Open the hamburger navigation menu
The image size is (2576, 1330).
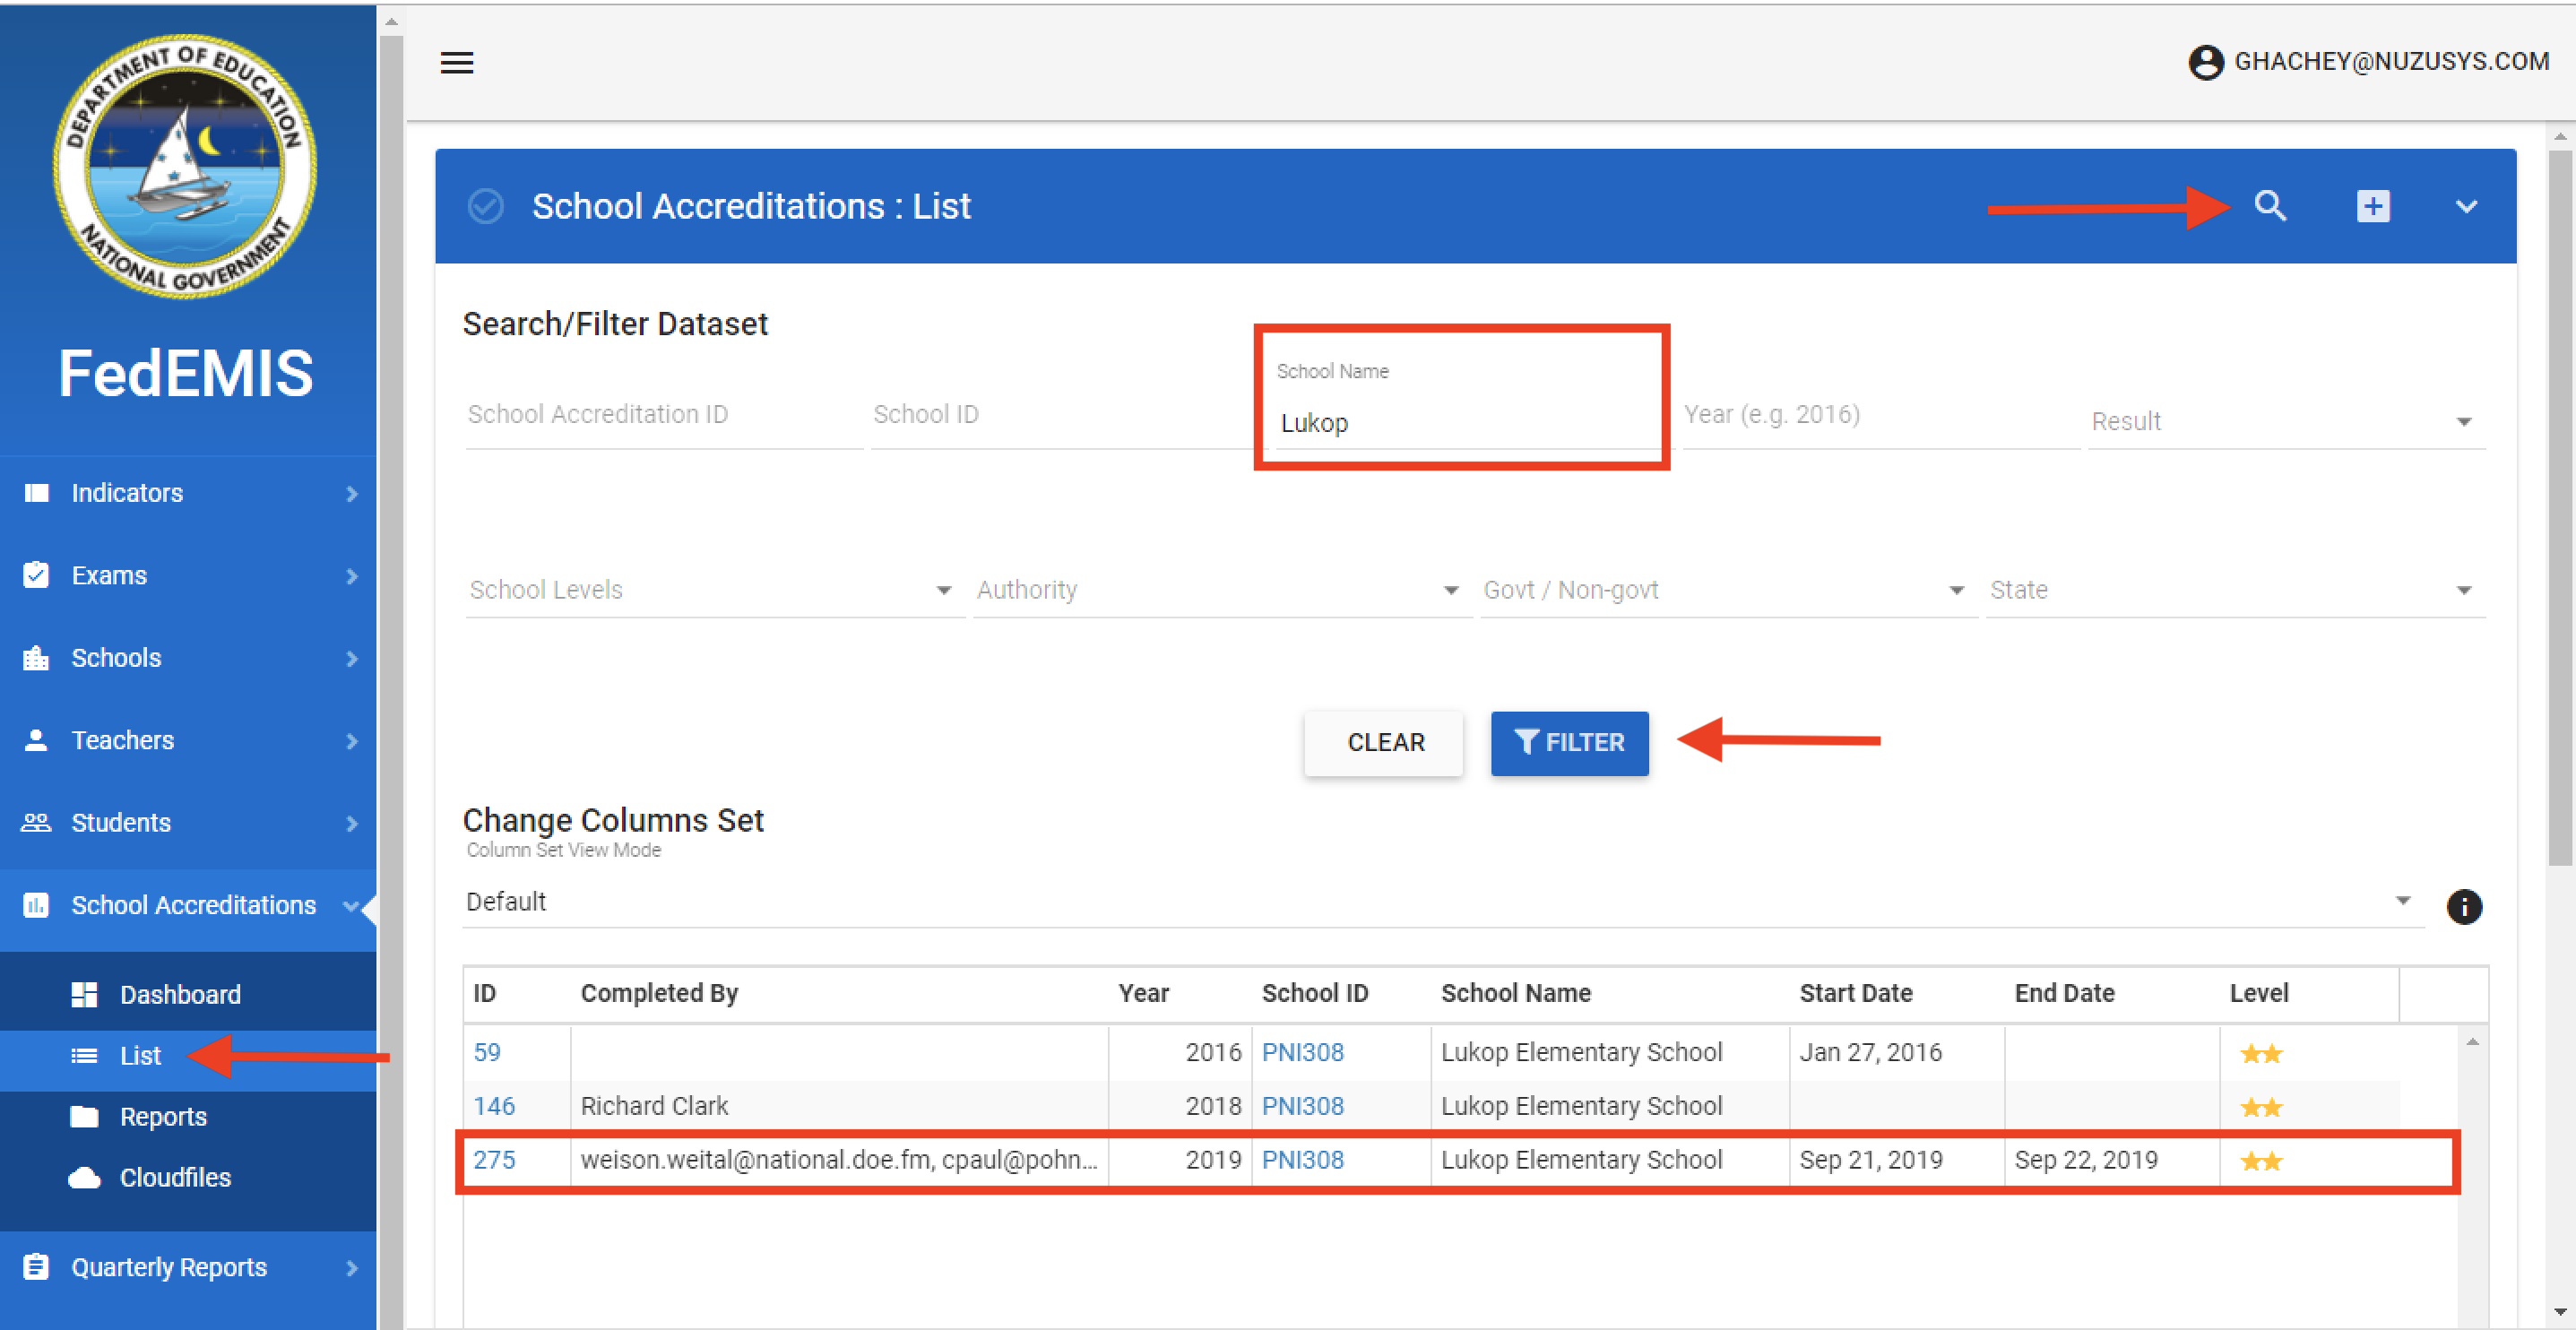(x=457, y=63)
